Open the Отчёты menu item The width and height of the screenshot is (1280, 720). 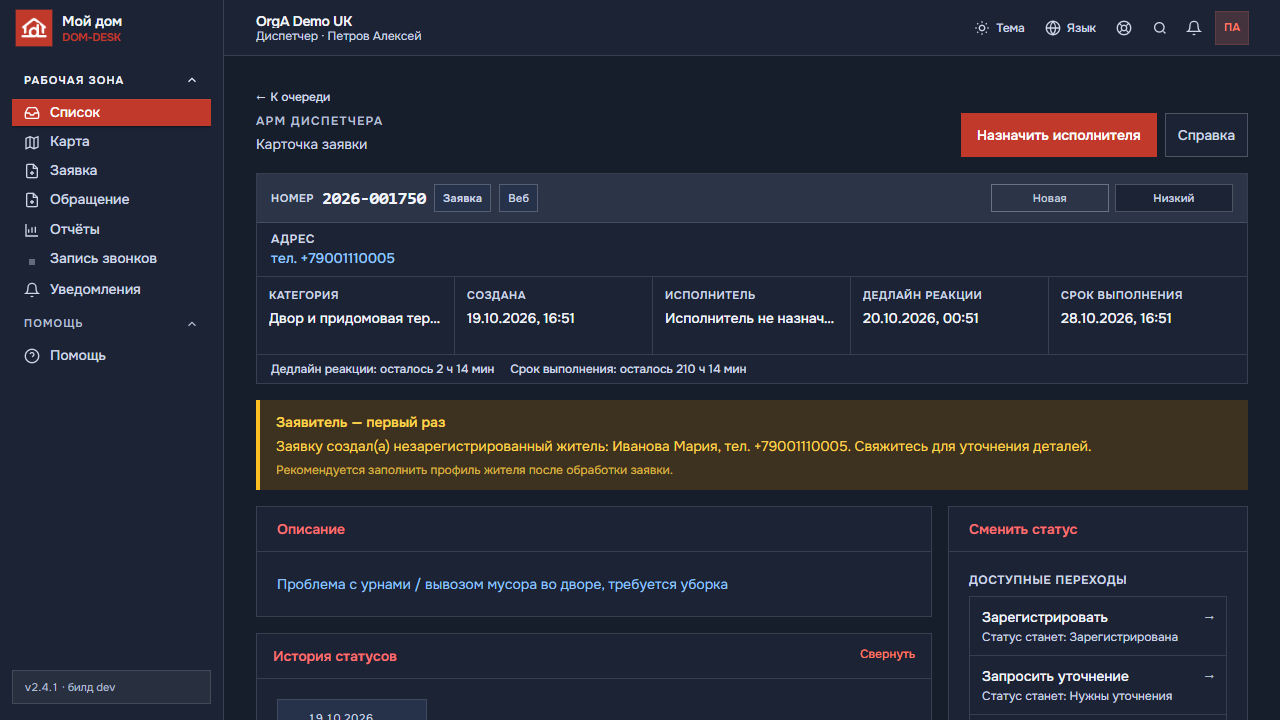(111, 230)
